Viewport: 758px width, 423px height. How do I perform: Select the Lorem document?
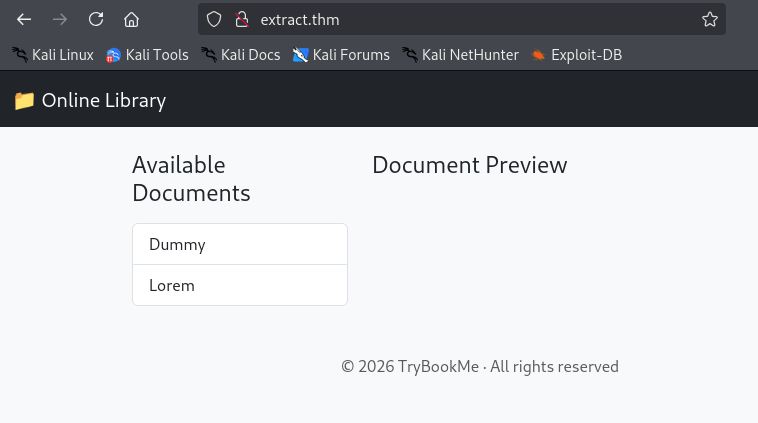(240, 285)
